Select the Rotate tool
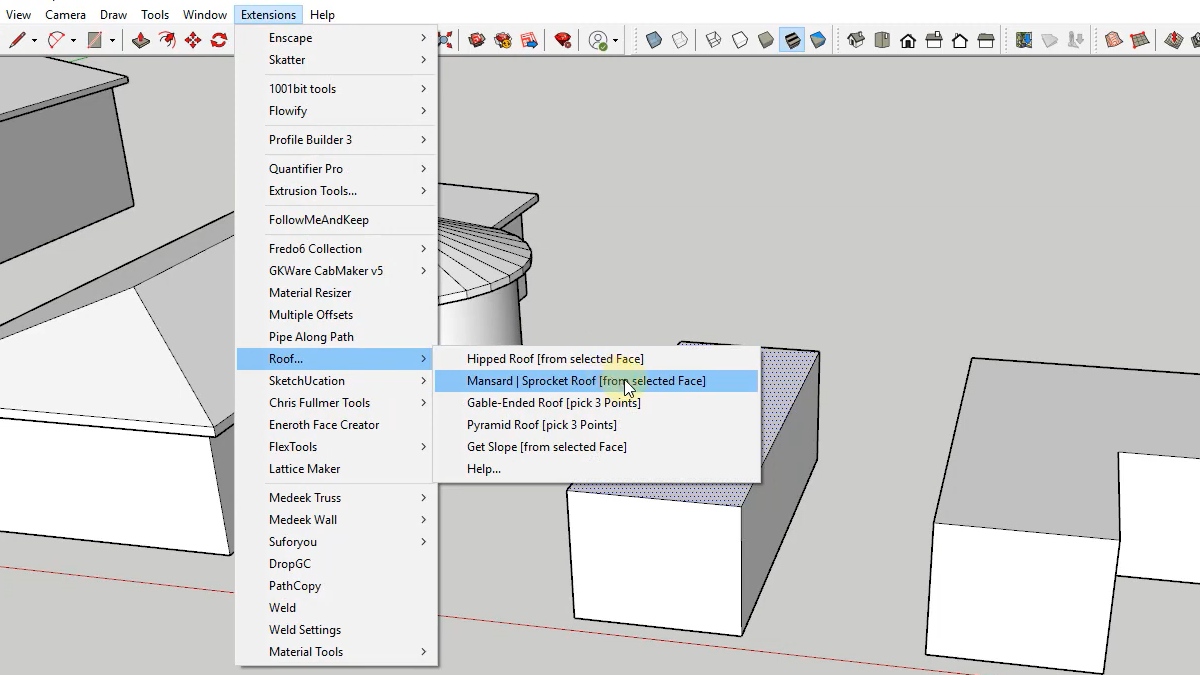Screen dimensions: 1200x675 click(219, 40)
